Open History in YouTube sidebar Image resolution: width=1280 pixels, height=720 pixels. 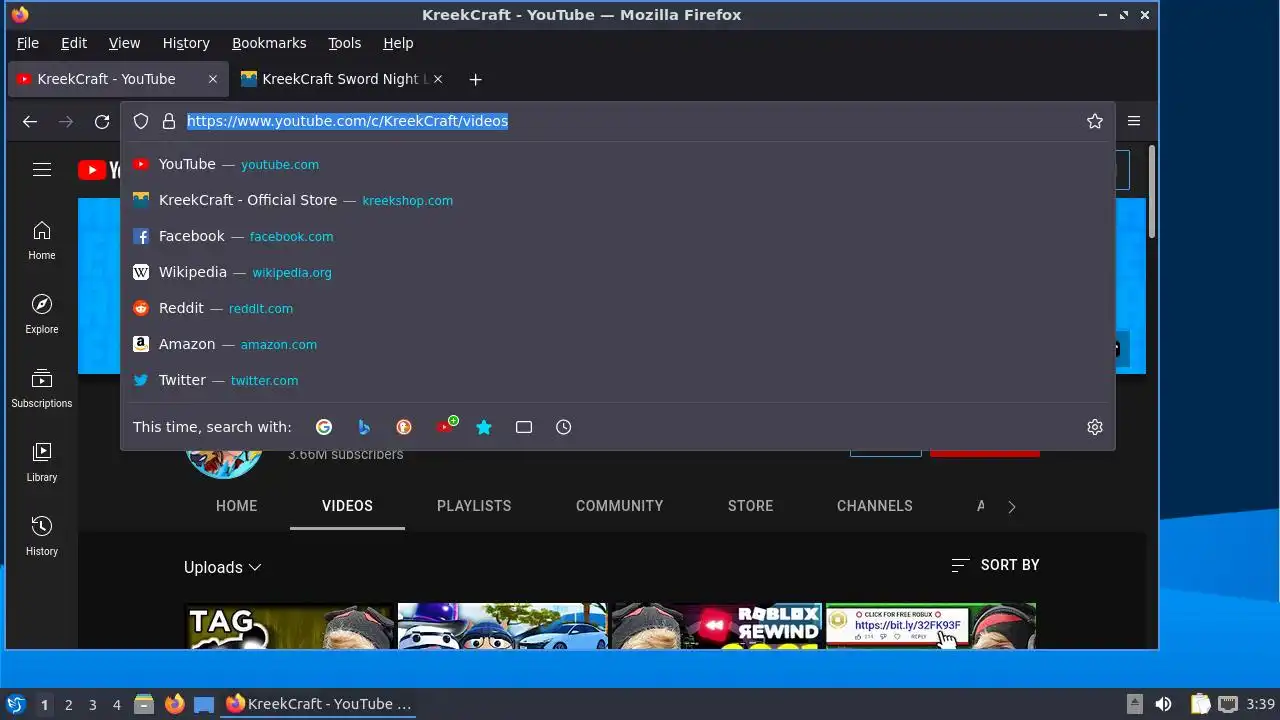click(42, 537)
